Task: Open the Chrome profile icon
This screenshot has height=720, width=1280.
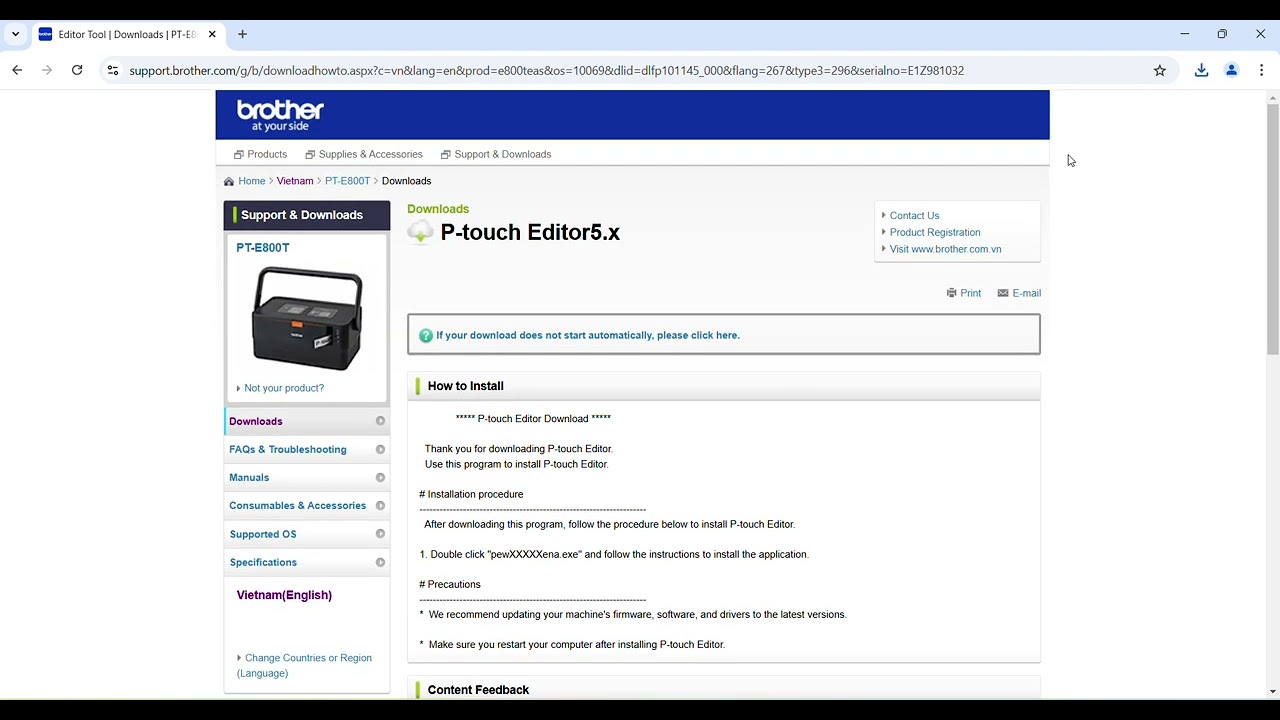Action: [x=1231, y=70]
